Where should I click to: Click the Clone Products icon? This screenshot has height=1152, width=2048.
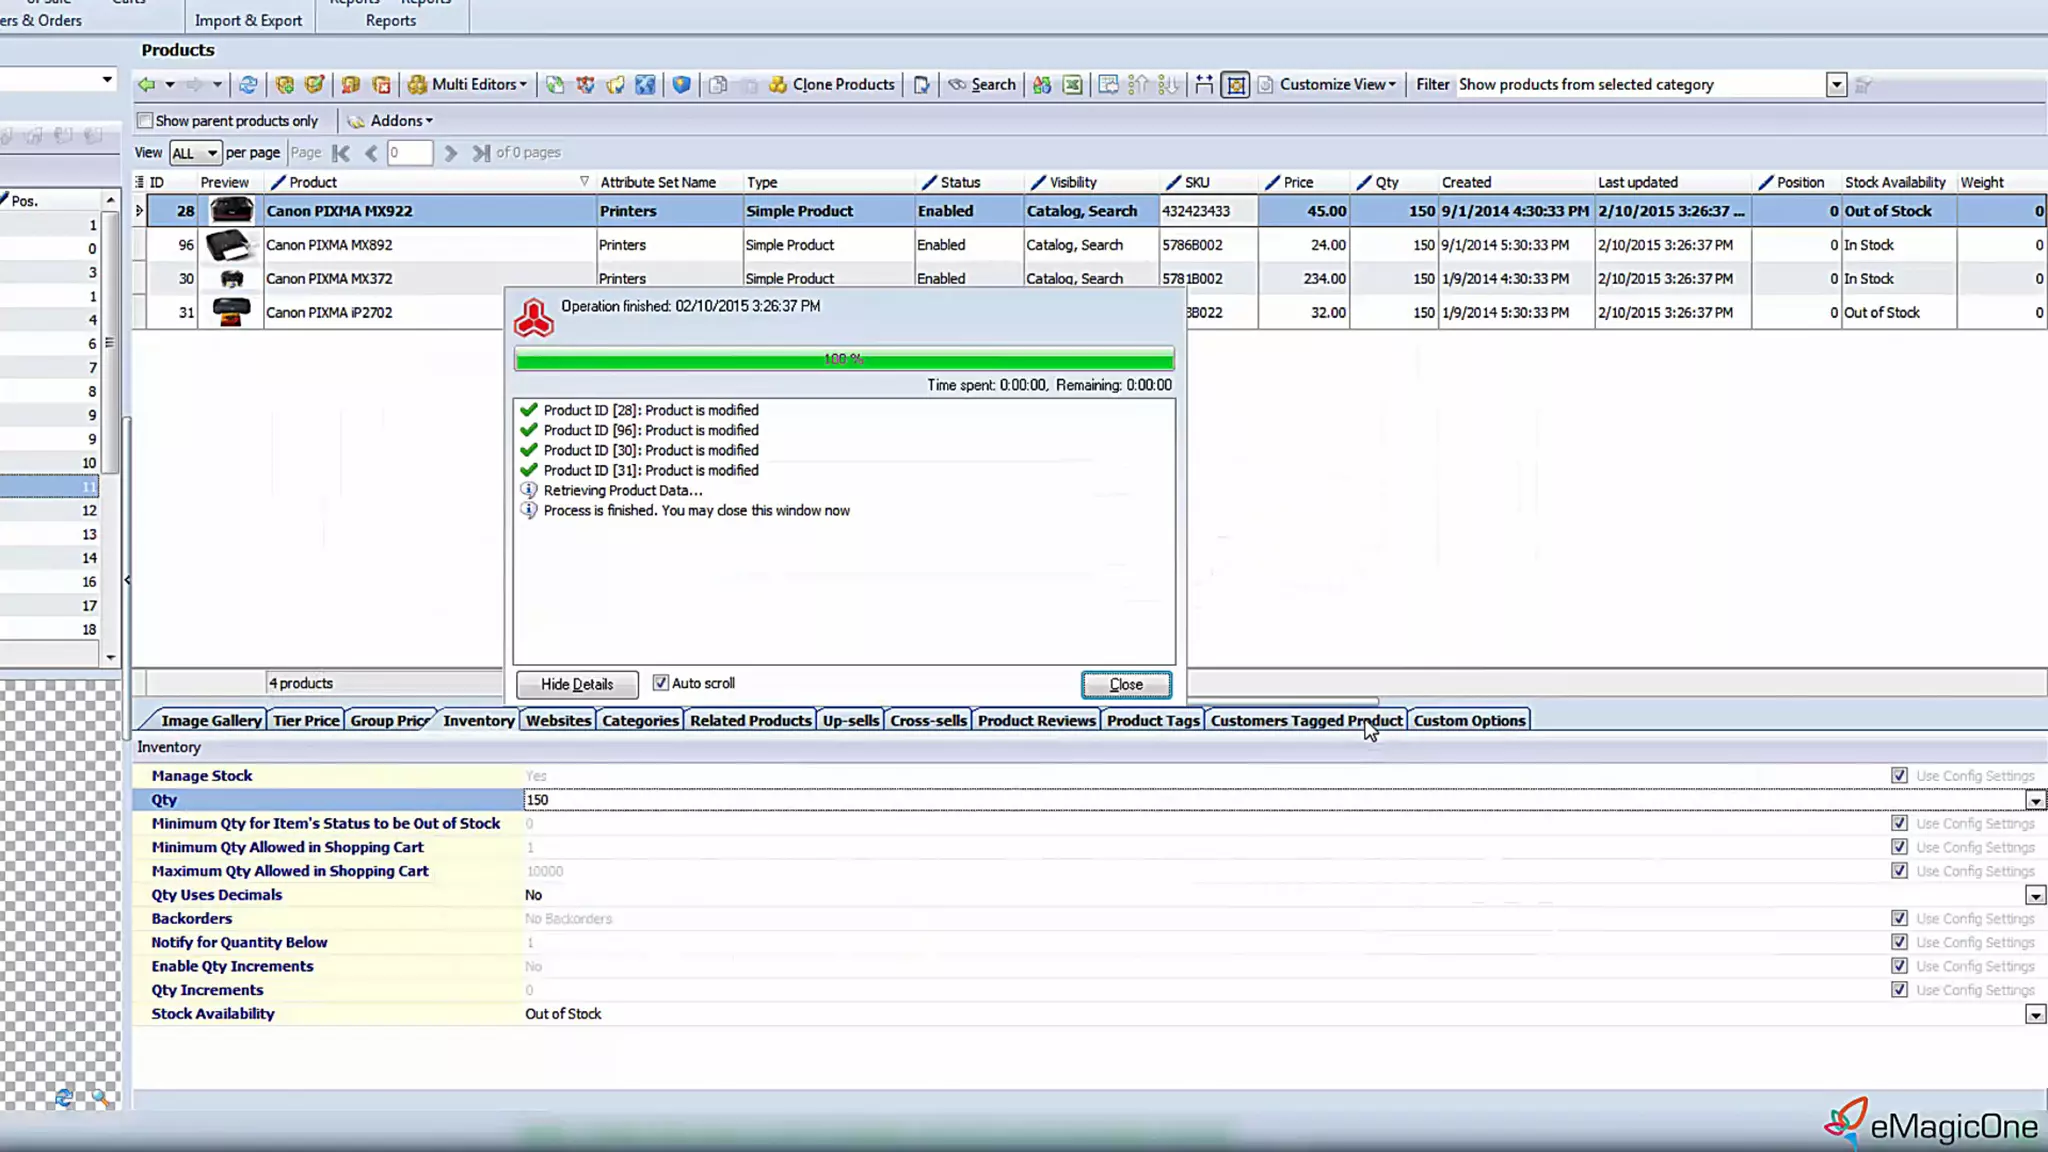[778, 85]
